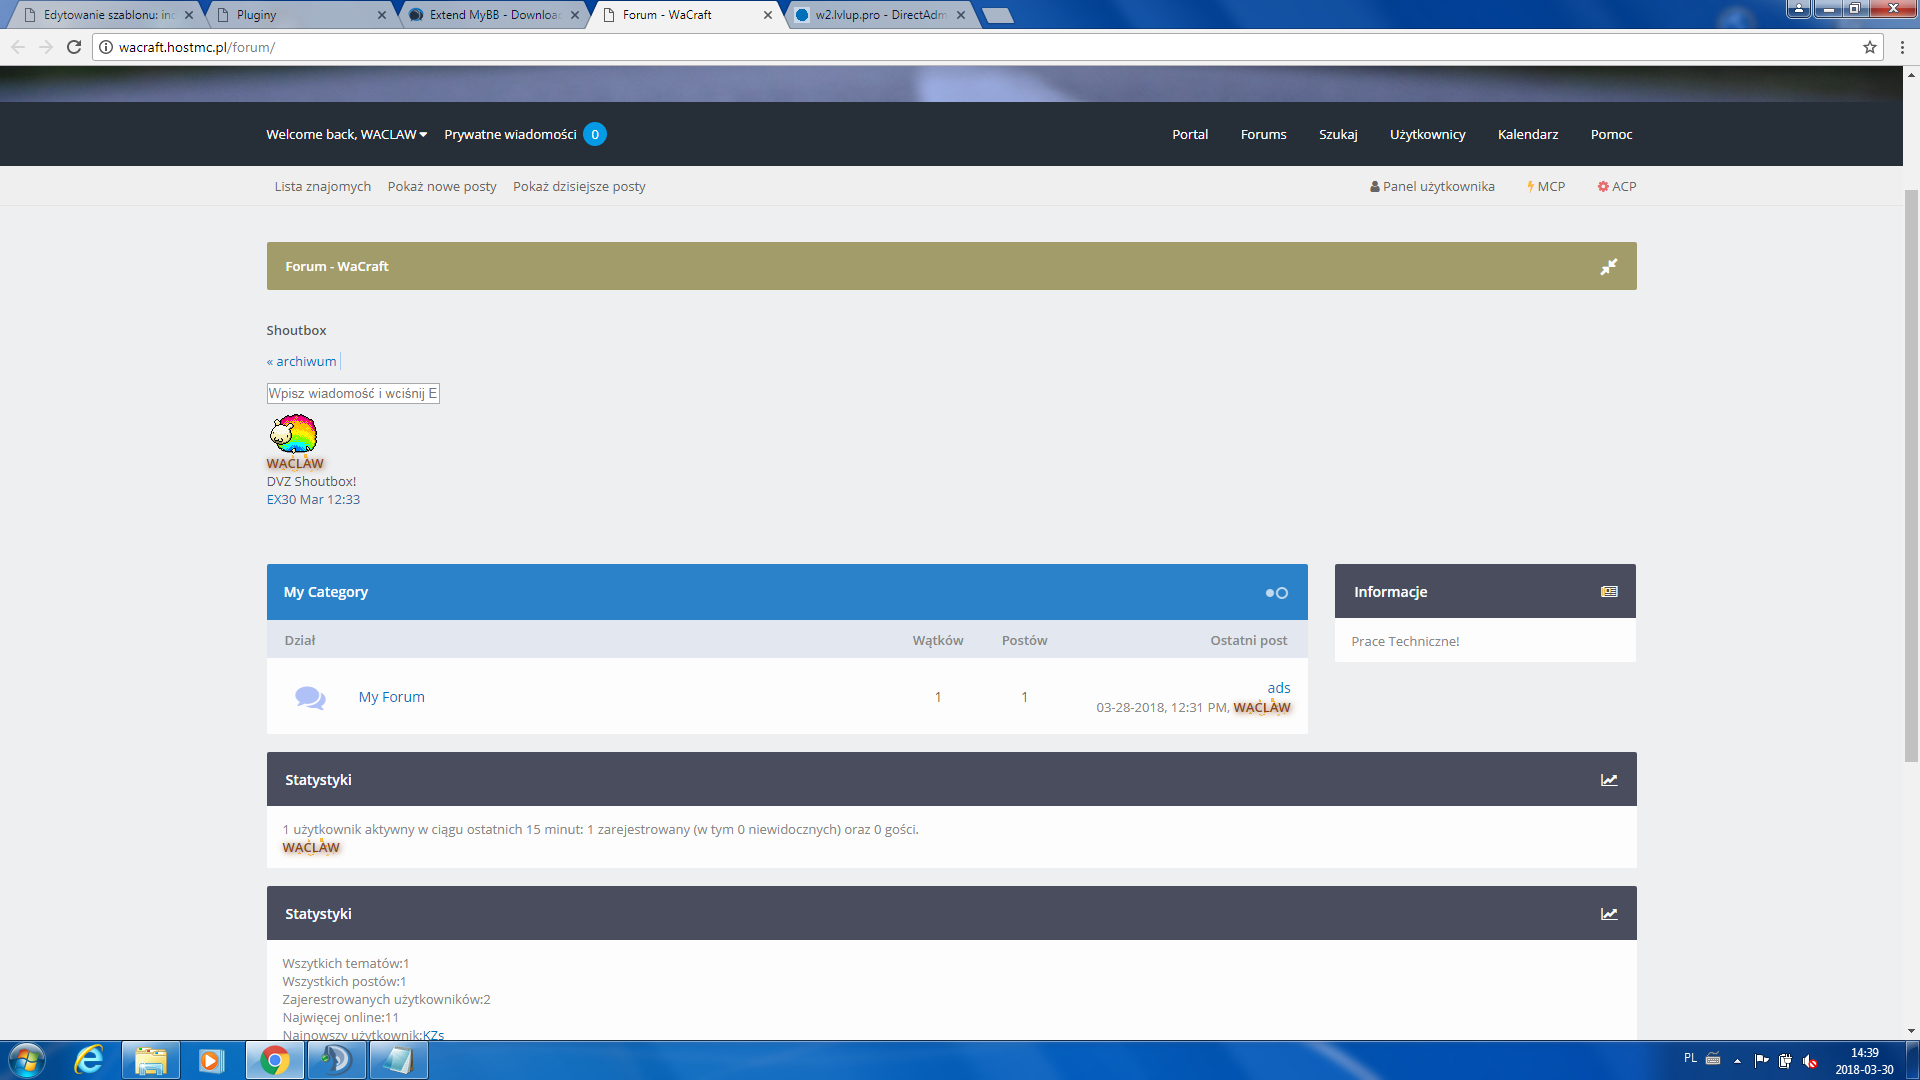The height and width of the screenshot is (1080, 1920).
Task: Open the Kalendarz menu item
Action: coord(1527,134)
